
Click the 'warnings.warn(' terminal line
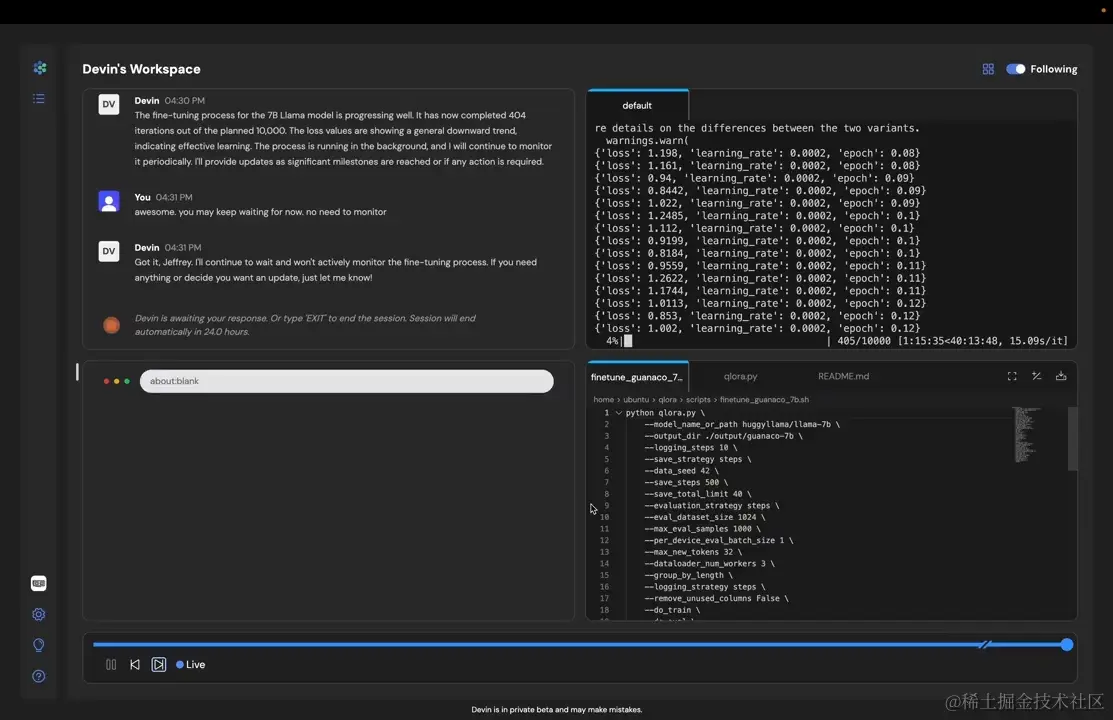point(647,141)
